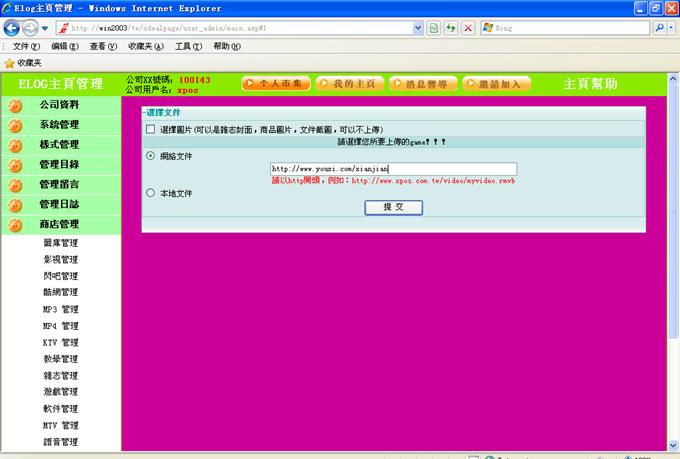Click the 個人市集 button in header
Screen dimensions: 680x459
coord(276,84)
